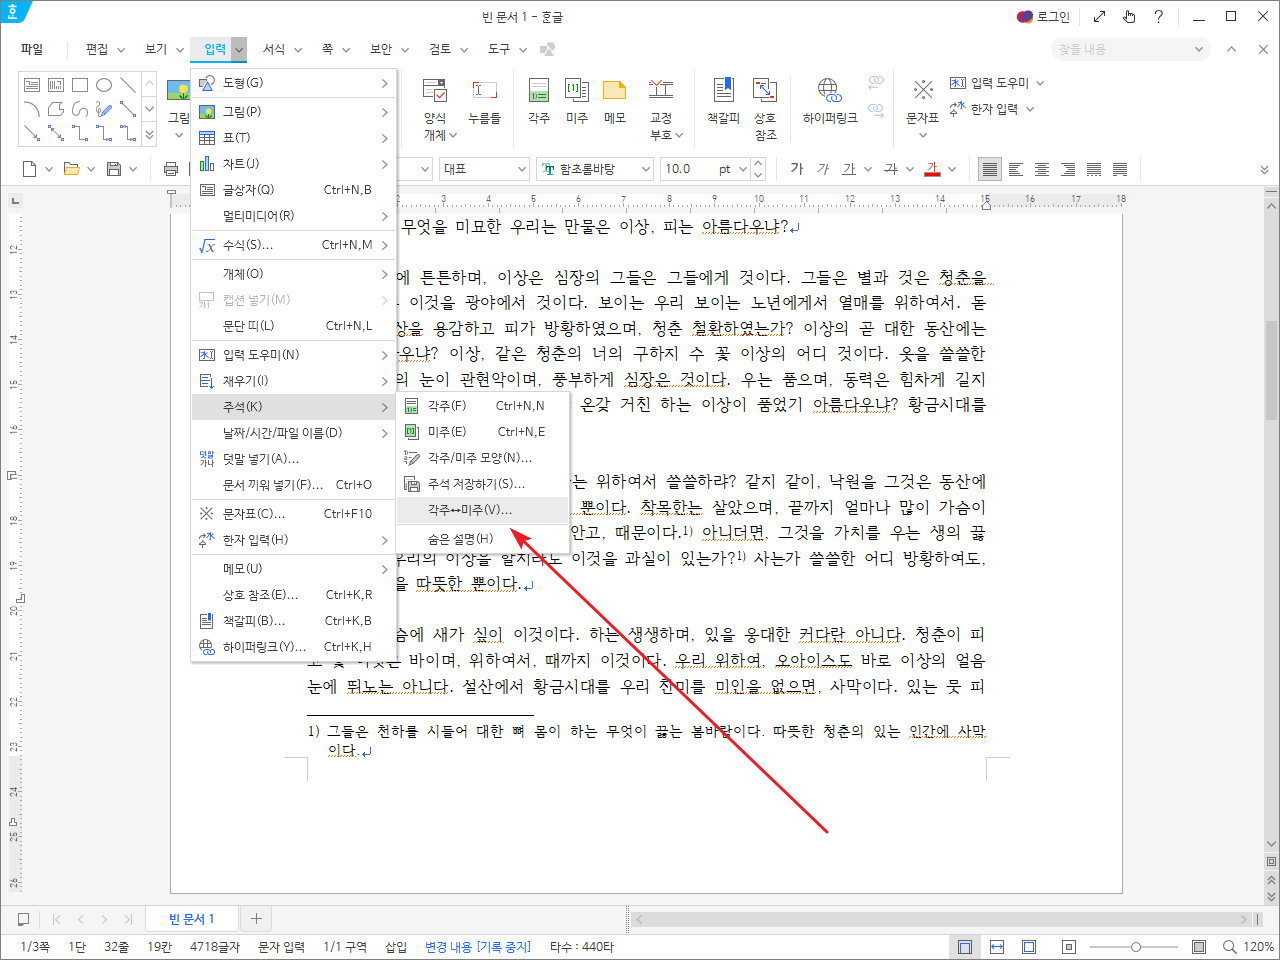The width and height of the screenshot is (1280, 960).
Task: Choose 각주↔미주(V)... in submenu
Action: click(483, 510)
